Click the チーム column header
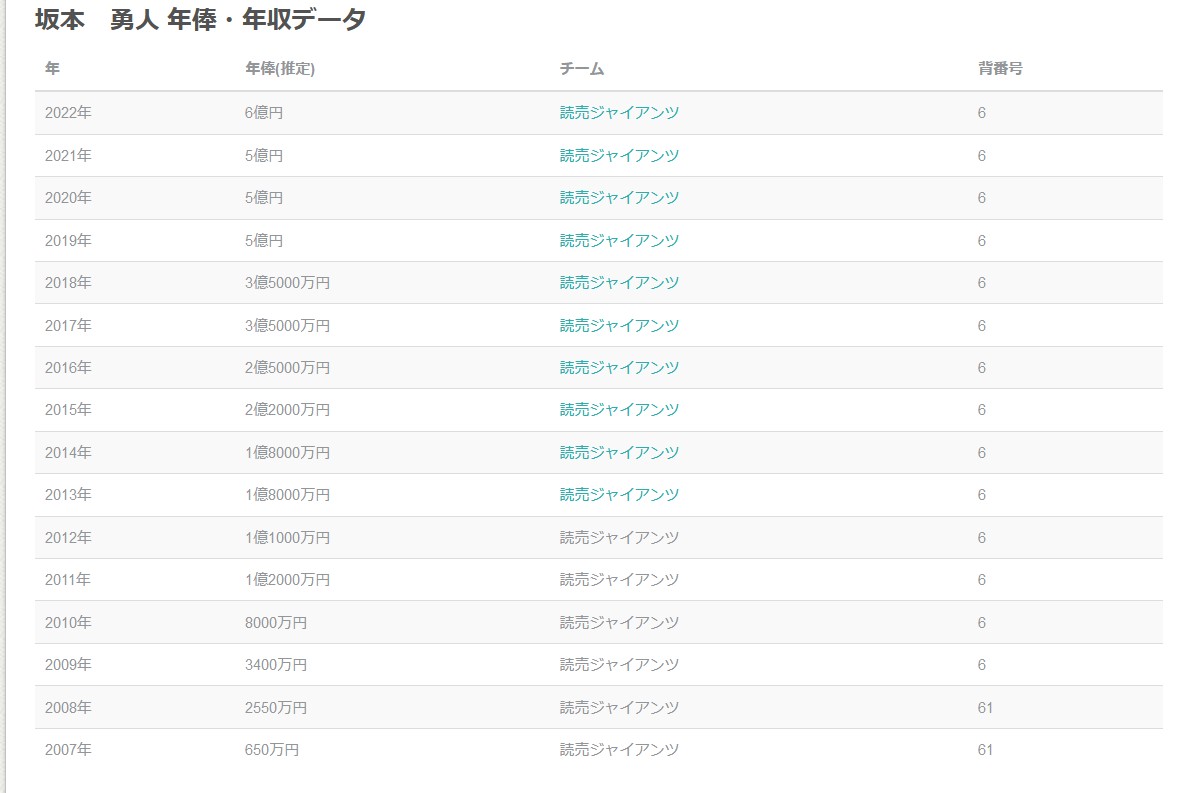 (582, 69)
